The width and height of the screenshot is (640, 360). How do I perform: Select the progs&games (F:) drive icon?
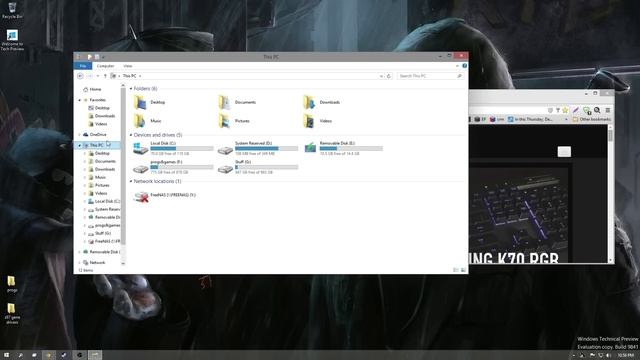tap(140, 168)
